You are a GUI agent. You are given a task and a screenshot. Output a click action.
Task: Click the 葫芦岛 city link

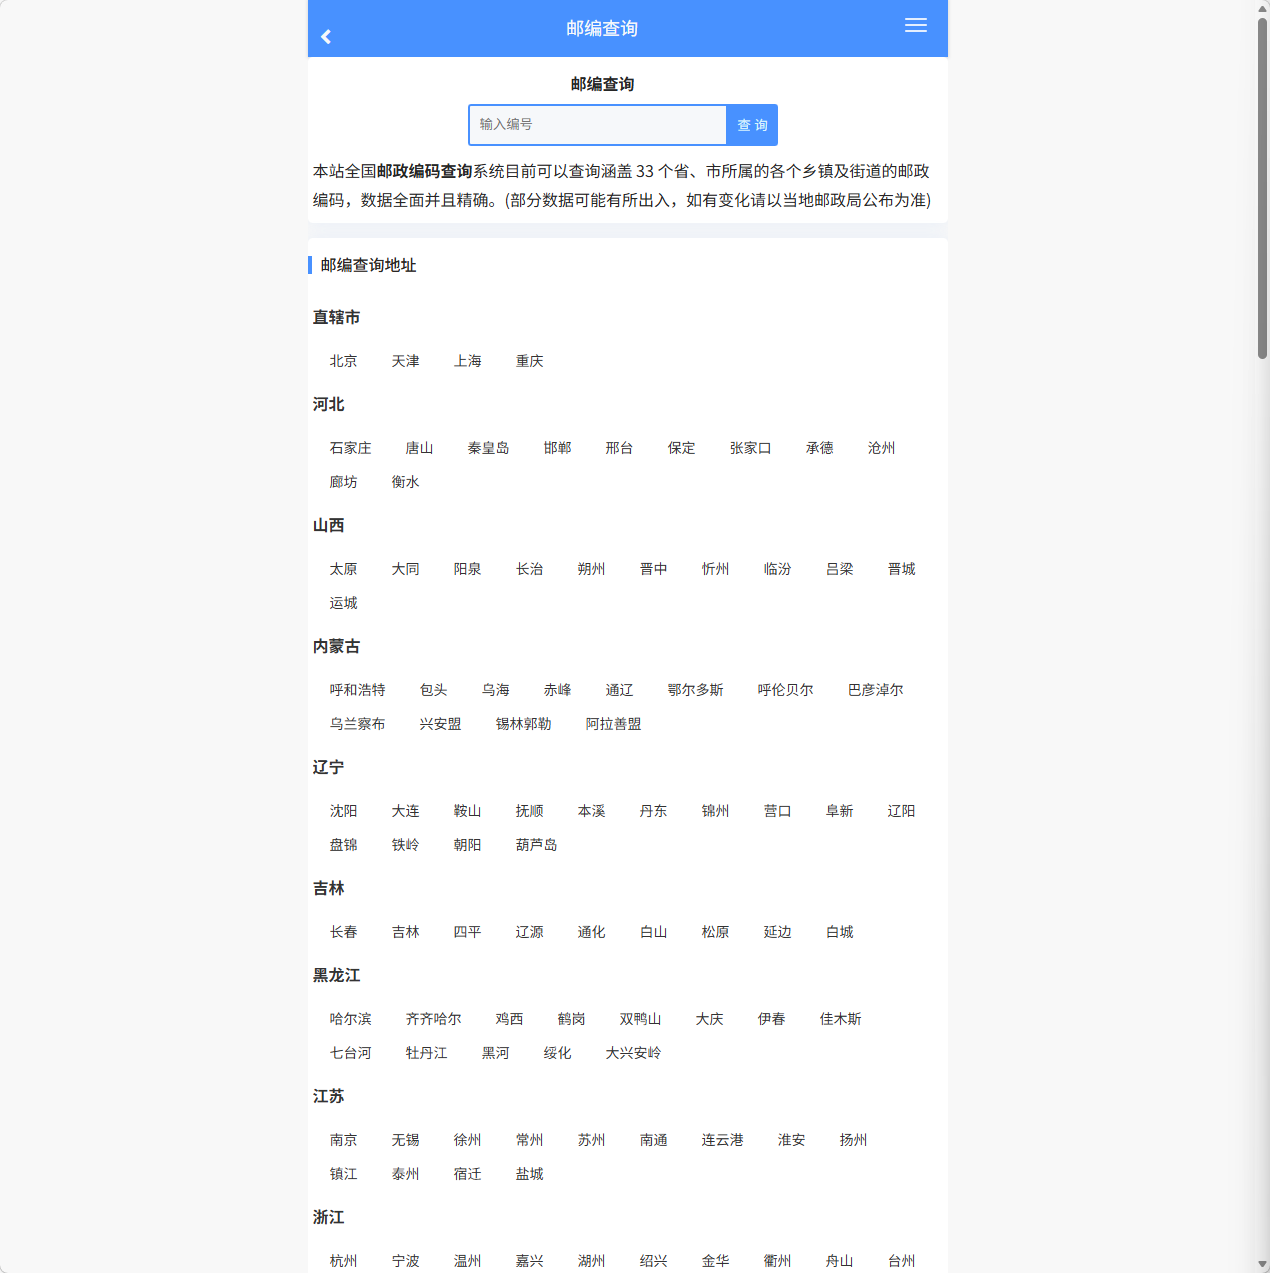(x=536, y=845)
